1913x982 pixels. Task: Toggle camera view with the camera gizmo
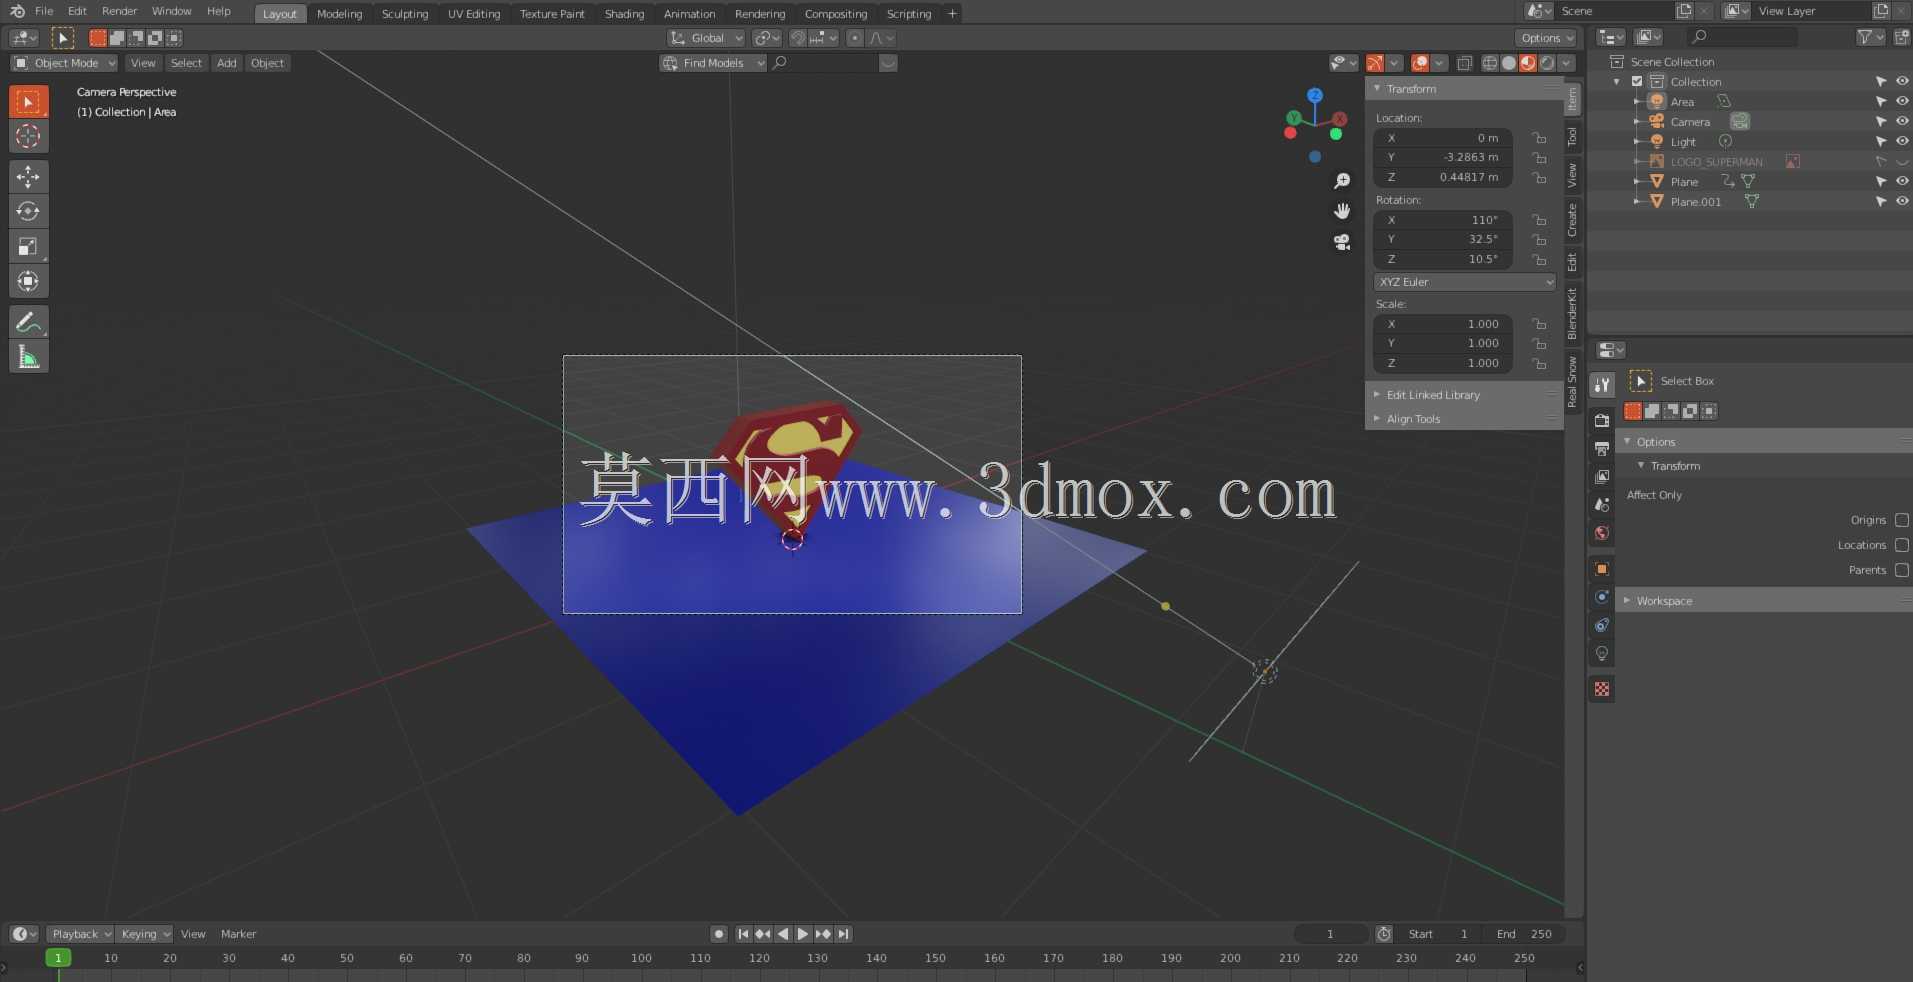[x=1342, y=242]
